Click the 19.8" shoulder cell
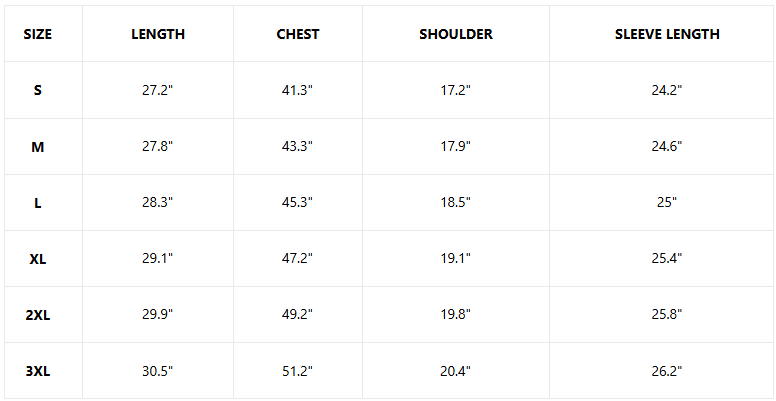This screenshot has height=401, width=776. [456, 314]
